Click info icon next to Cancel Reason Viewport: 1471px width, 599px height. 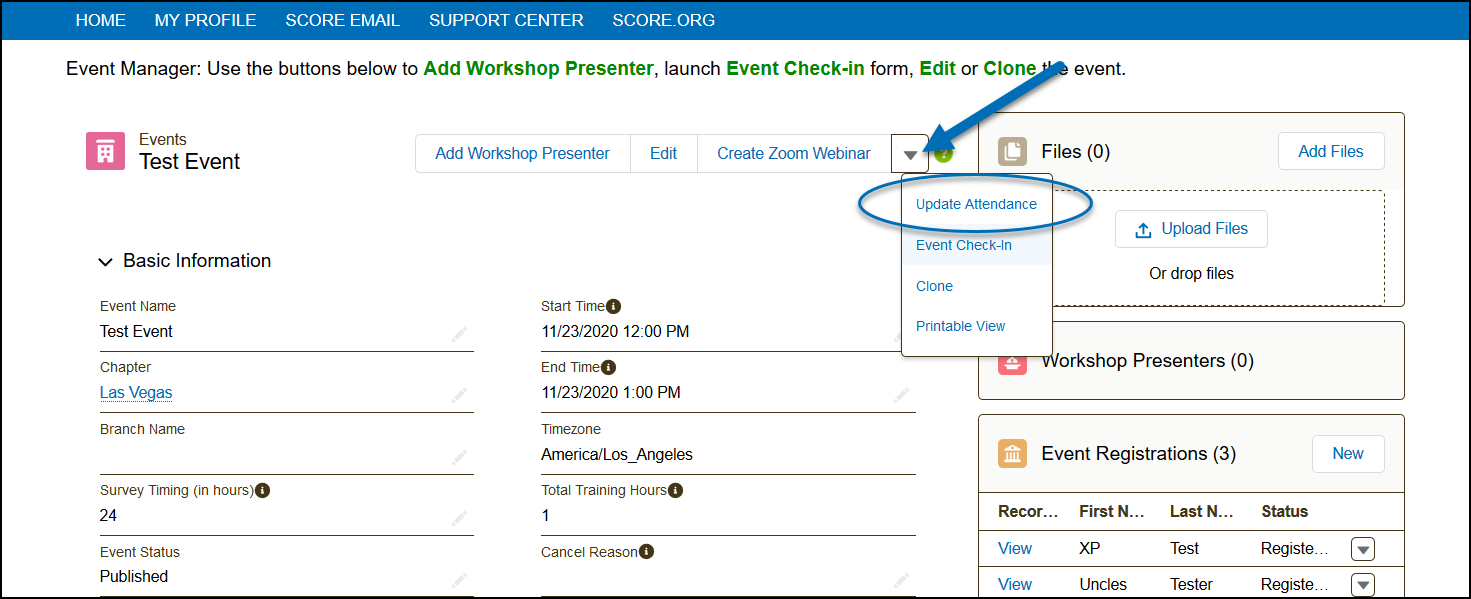647,552
